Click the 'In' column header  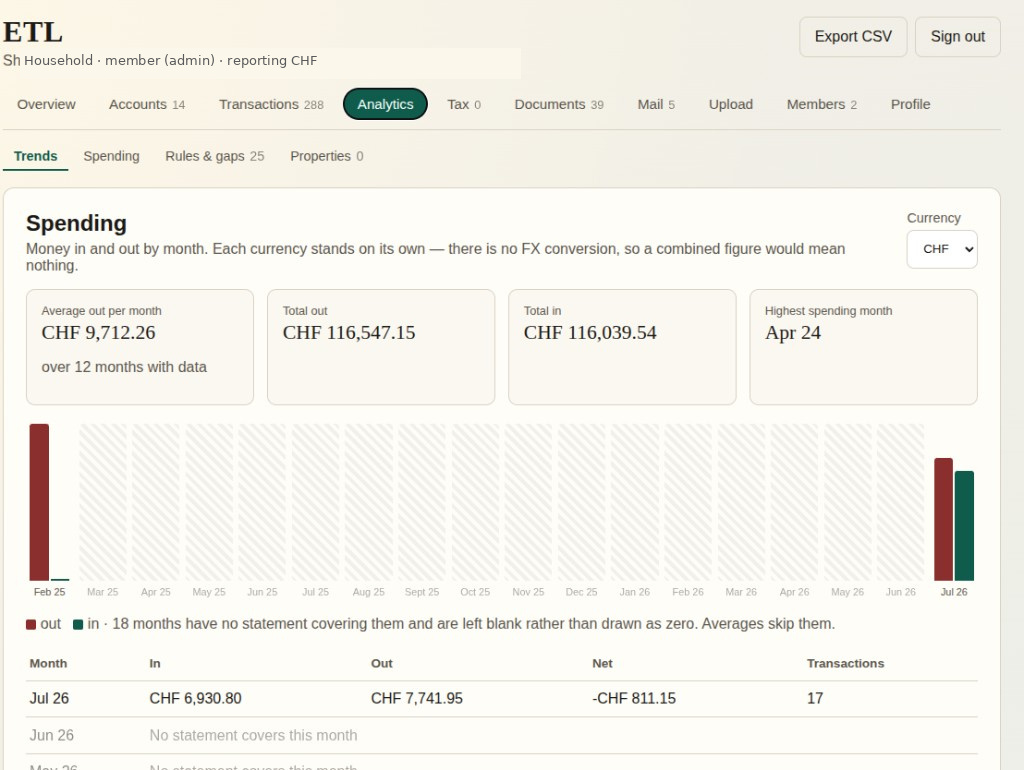pos(155,664)
